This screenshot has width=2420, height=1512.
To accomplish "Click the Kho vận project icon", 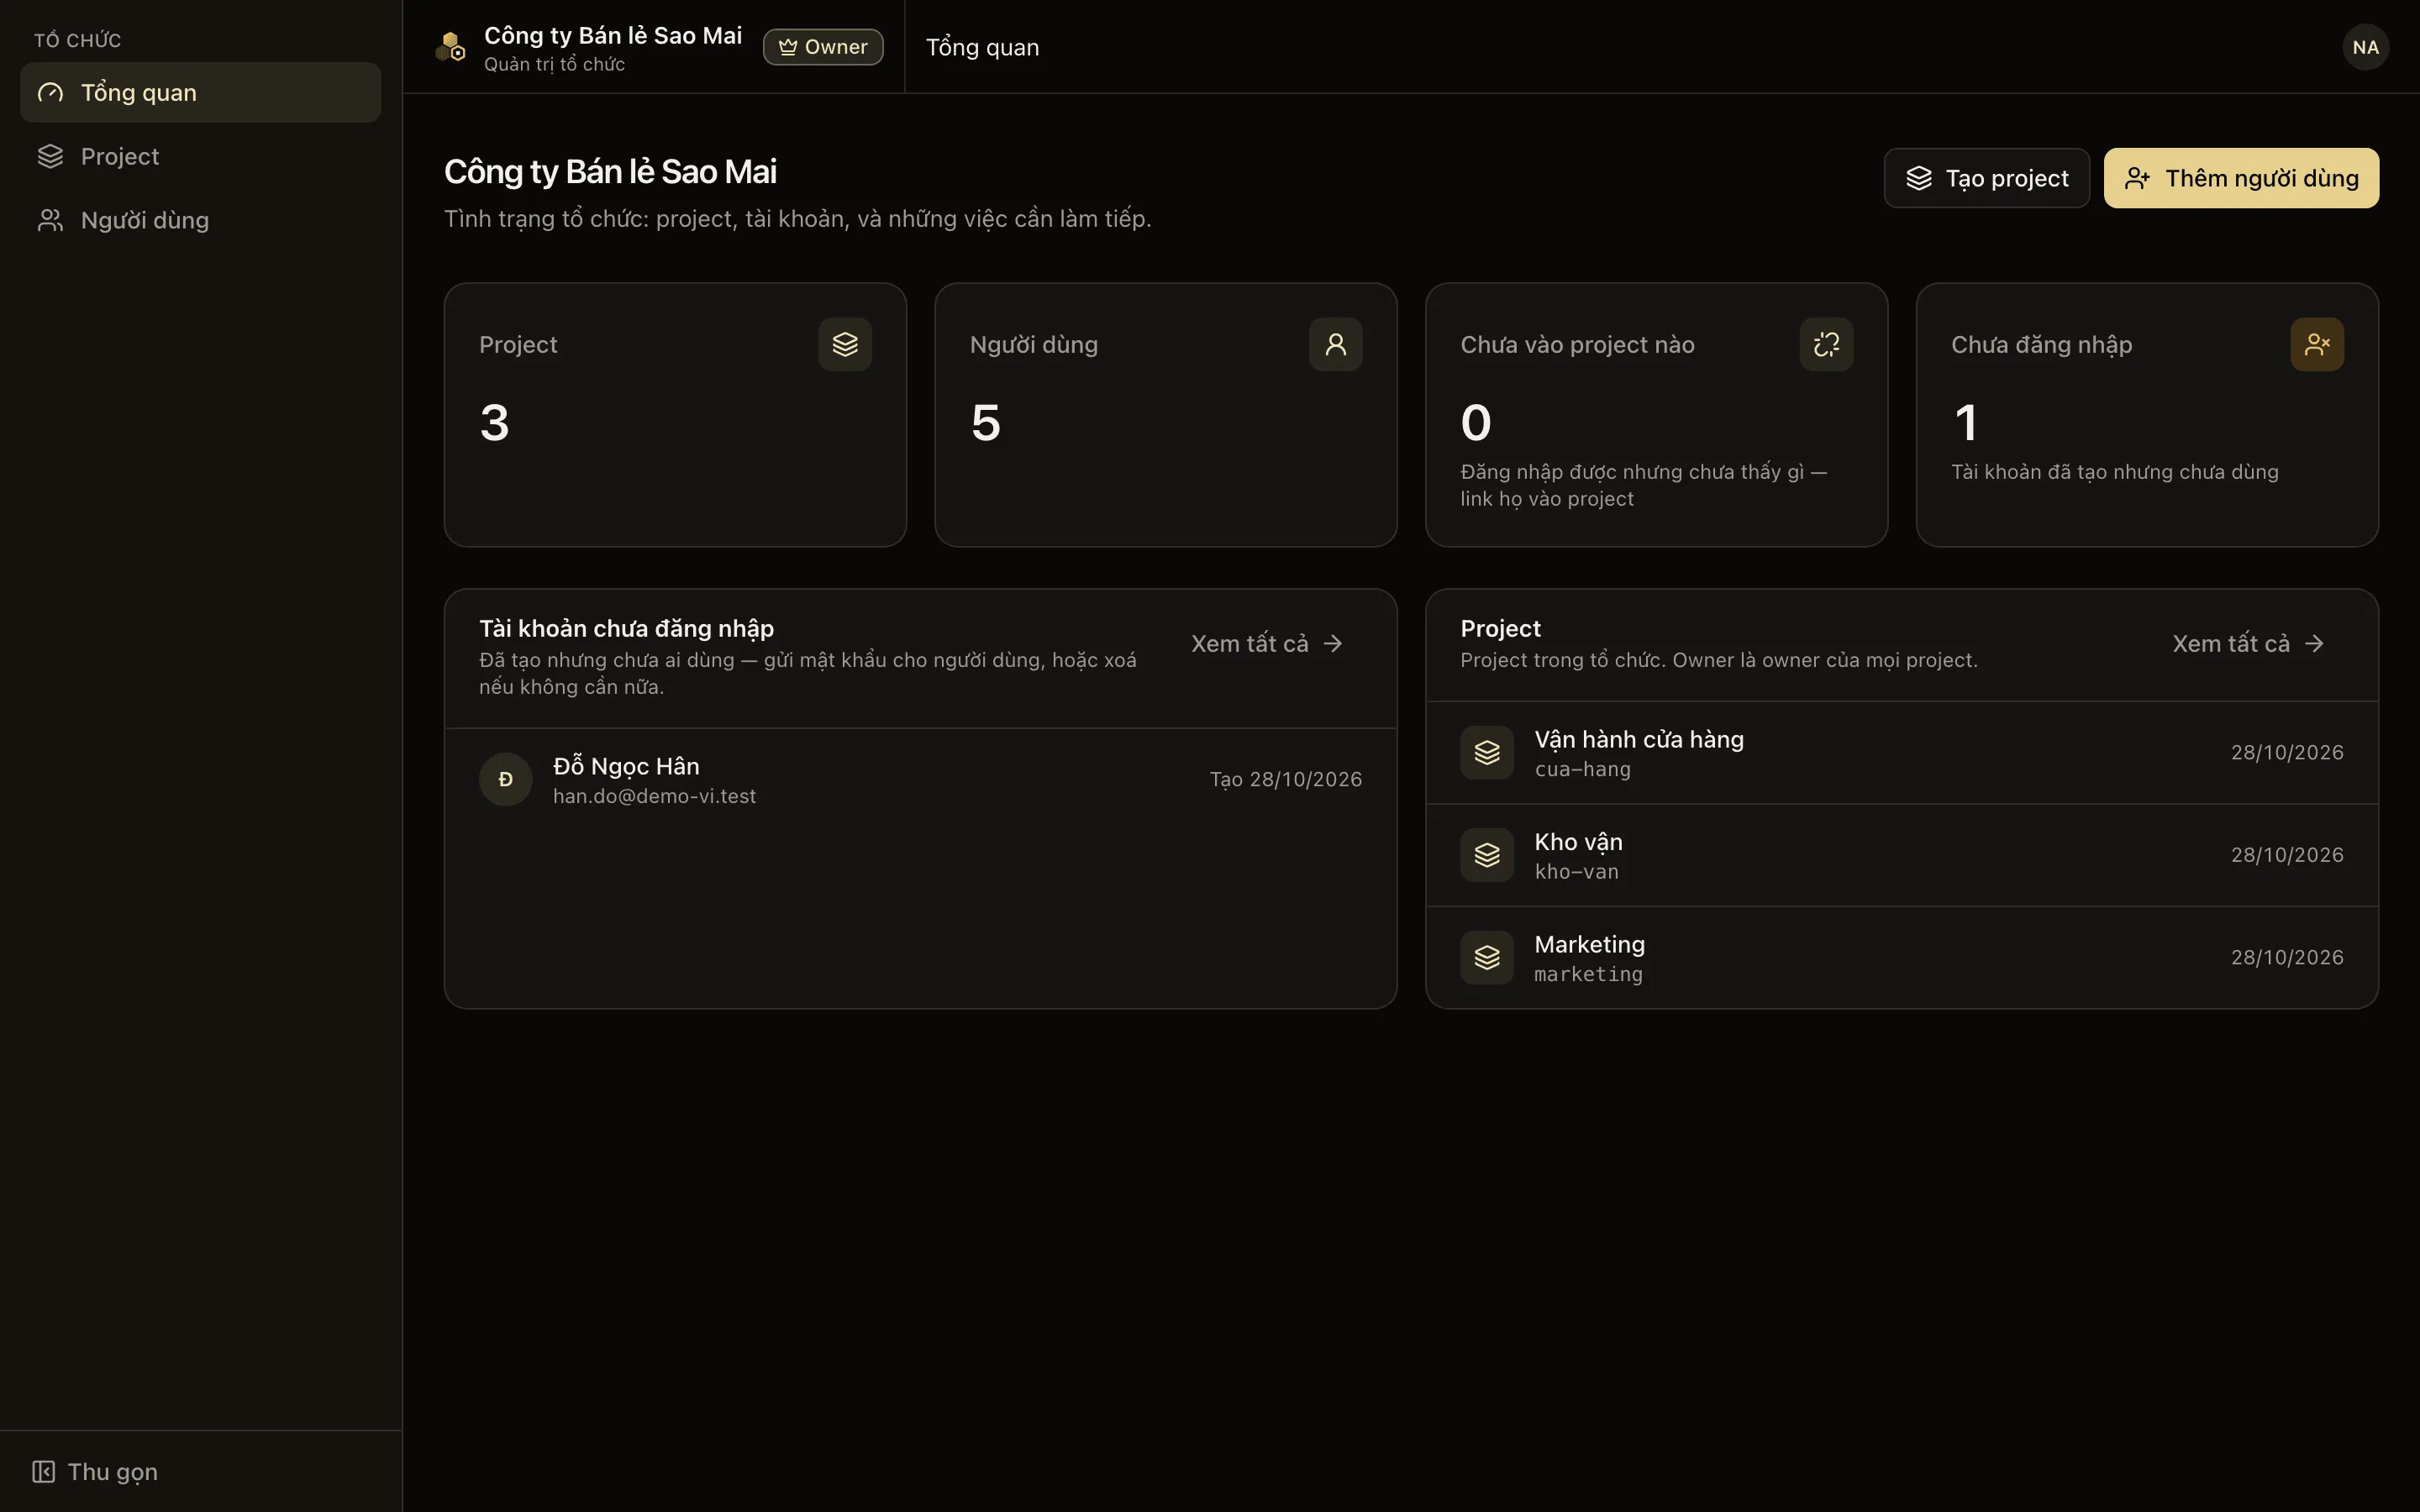I will point(1487,855).
